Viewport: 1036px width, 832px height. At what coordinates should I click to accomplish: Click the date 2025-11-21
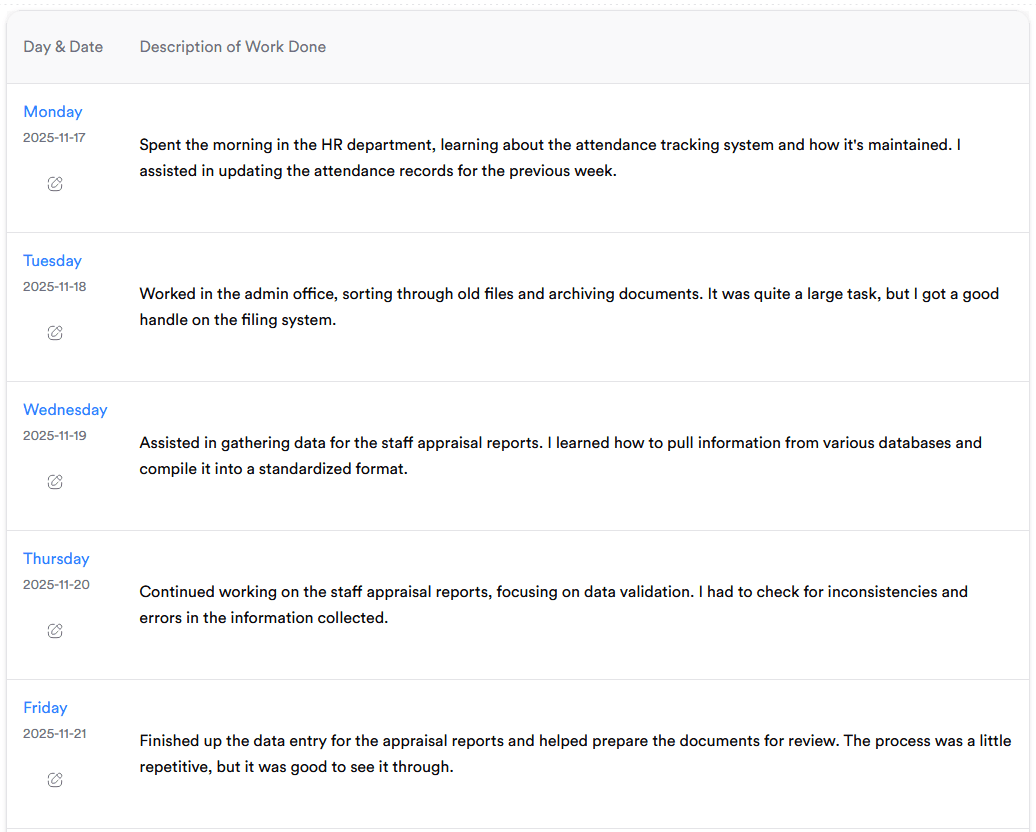tap(54, 734)
